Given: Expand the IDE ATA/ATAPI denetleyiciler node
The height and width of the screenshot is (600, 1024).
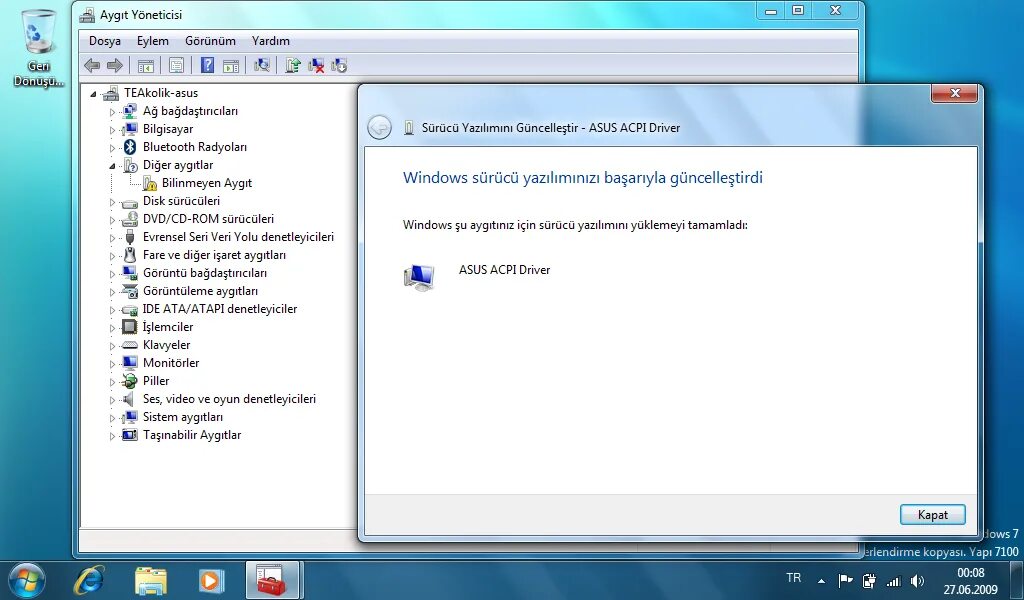Looking at the screenshot, I should pos(112,309).
